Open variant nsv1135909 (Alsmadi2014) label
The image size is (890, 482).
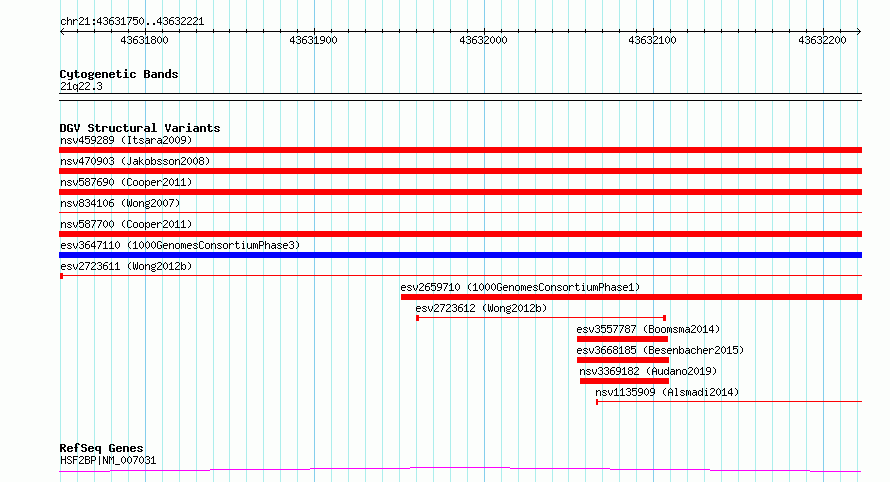pos(667,392)
